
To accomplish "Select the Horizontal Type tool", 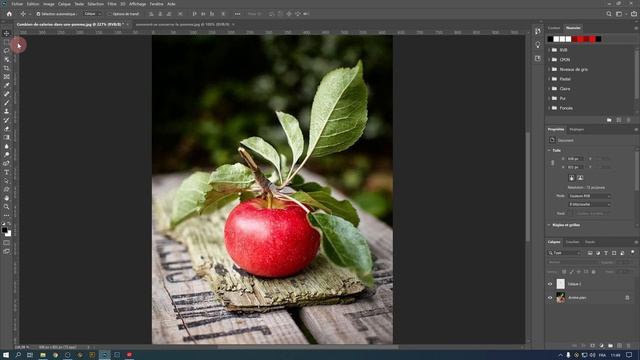I will click(x=6, y=172).
